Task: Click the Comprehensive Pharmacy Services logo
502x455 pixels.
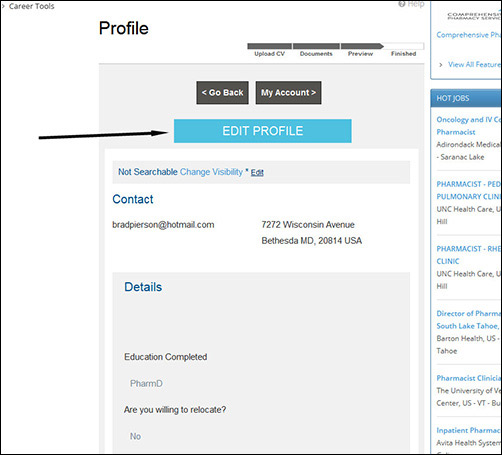Action: [x=473, y=16]
